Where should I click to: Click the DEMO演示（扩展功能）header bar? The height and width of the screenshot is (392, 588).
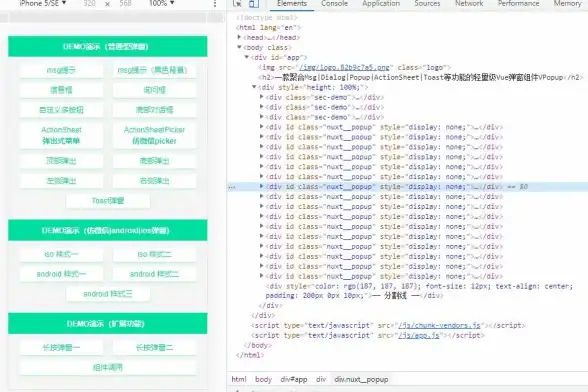click(108, 323)
